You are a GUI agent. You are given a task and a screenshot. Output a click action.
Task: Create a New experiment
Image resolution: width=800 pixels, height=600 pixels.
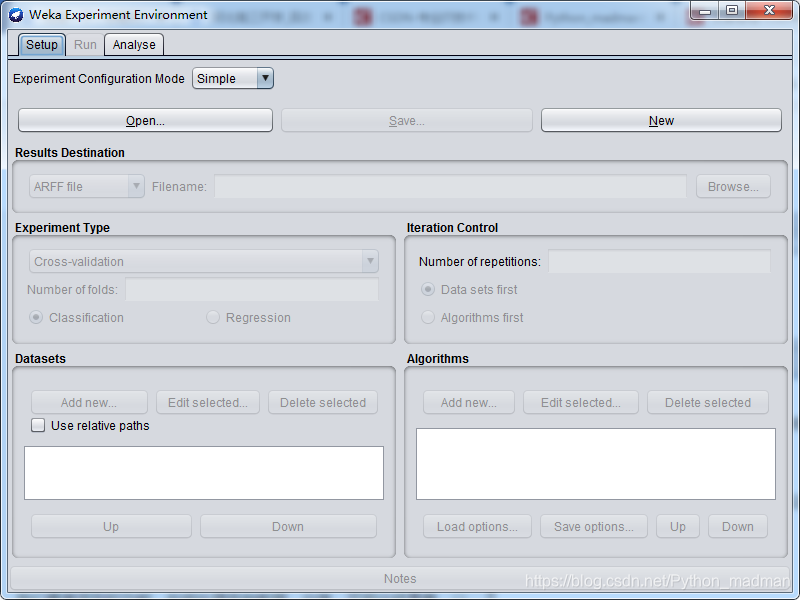tap(661, 120)
